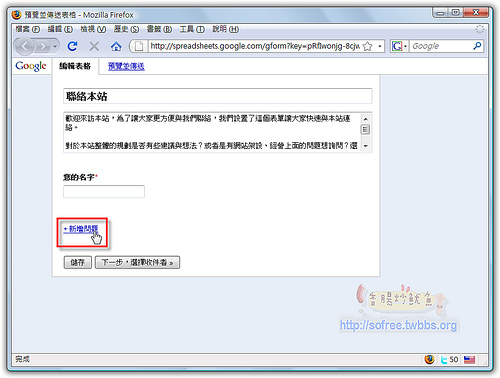Click the description scrollbar up arrow
The height and width of the screenshot is (378, 500).
click(366, 119)
